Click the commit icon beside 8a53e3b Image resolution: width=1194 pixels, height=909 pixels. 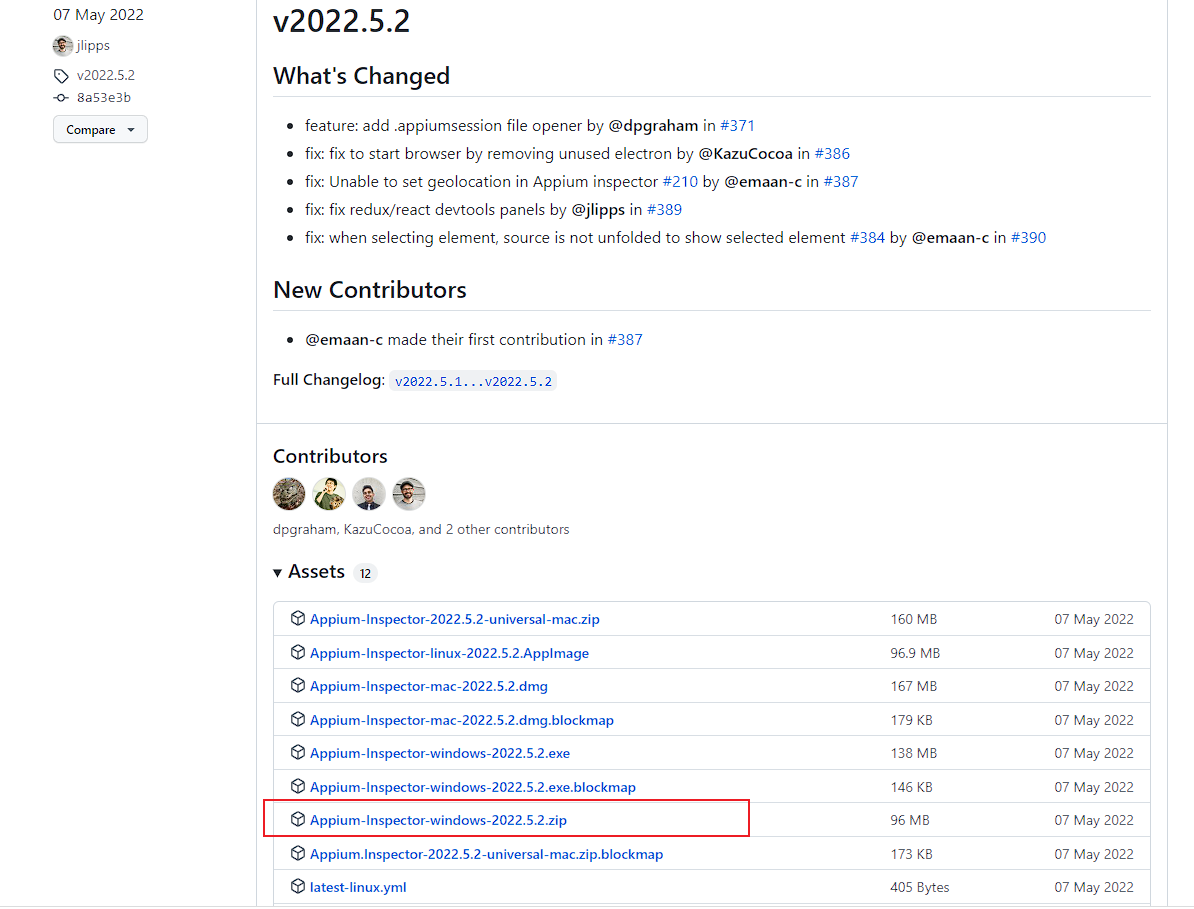click(x=61, y=97)
